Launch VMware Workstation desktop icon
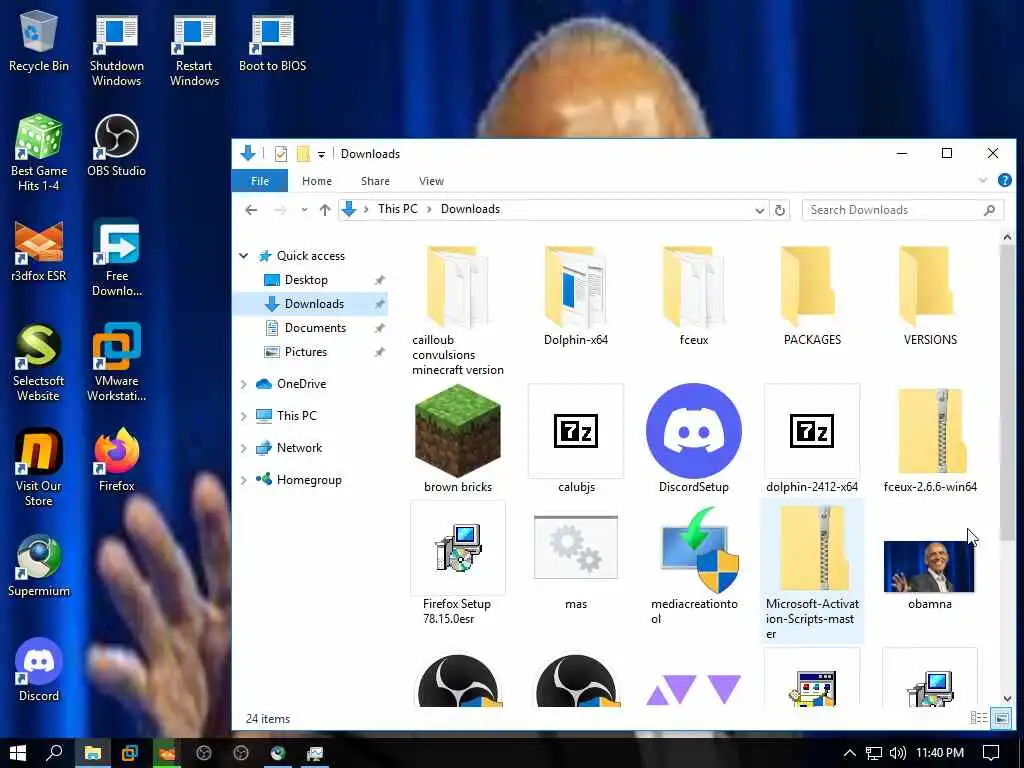Screen dimensions: 1024x768 click(x=116, y=362)
